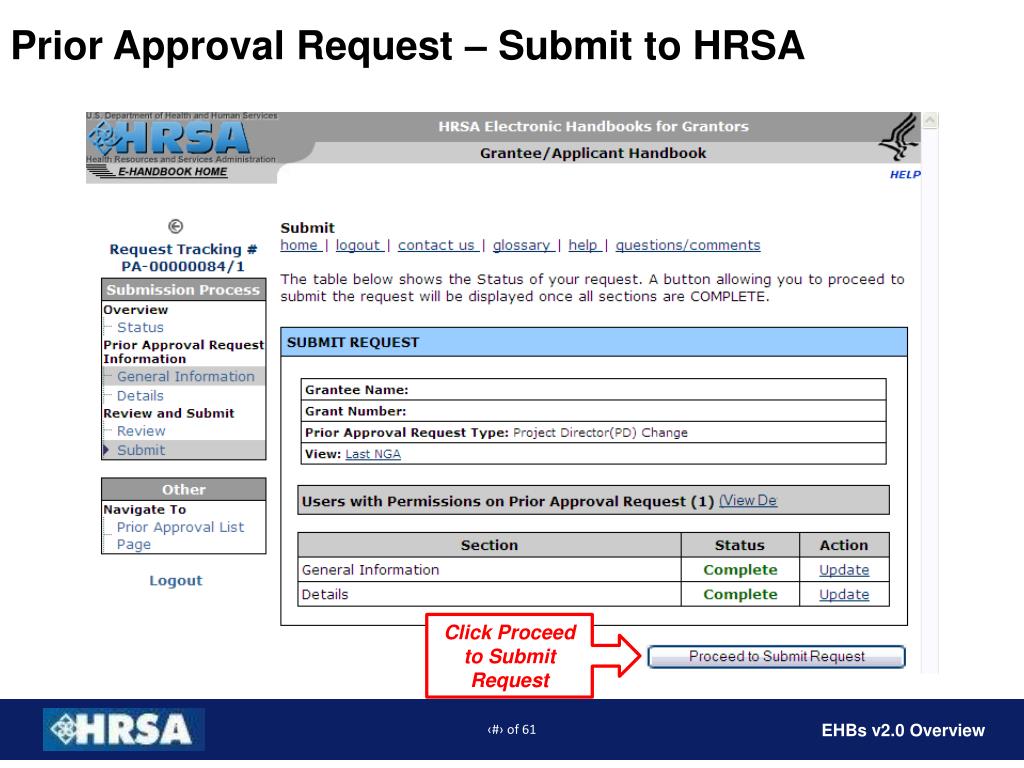Viewport: 1024px width, 768px height.
Task: Click the help link in top navigation
Action: [x=583, y=245]
